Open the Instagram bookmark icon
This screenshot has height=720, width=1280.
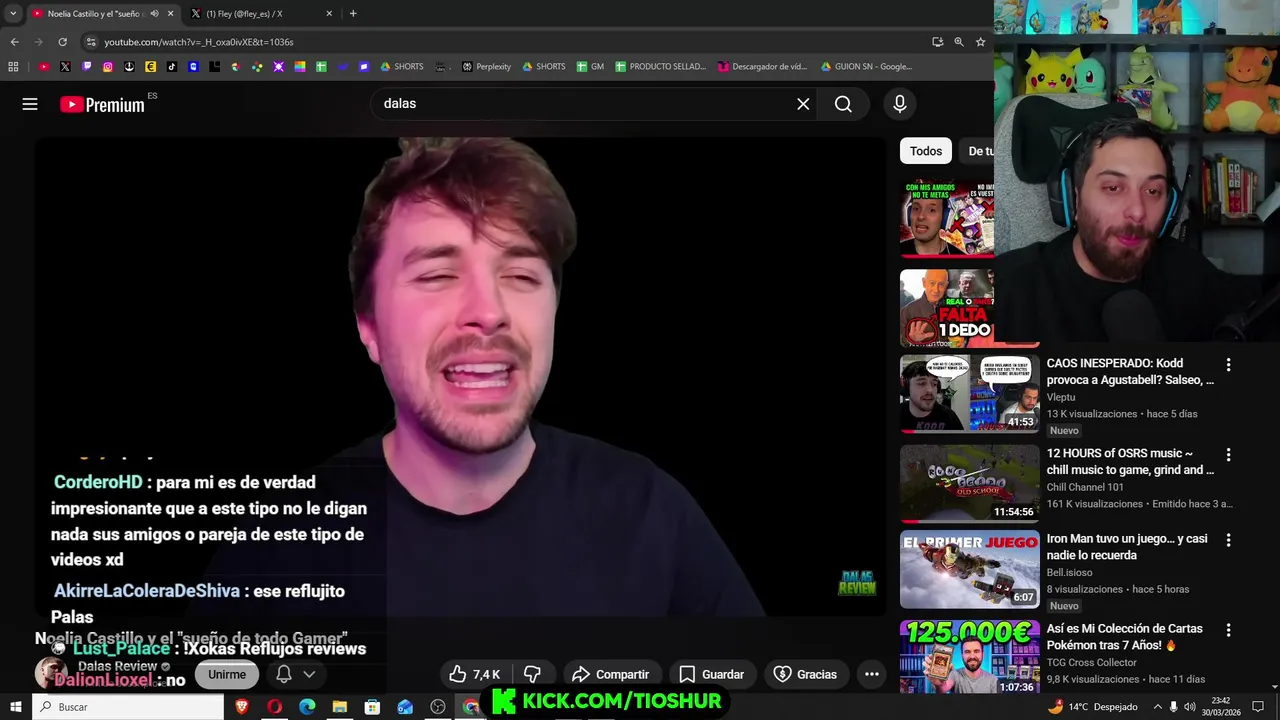[108, 67]
